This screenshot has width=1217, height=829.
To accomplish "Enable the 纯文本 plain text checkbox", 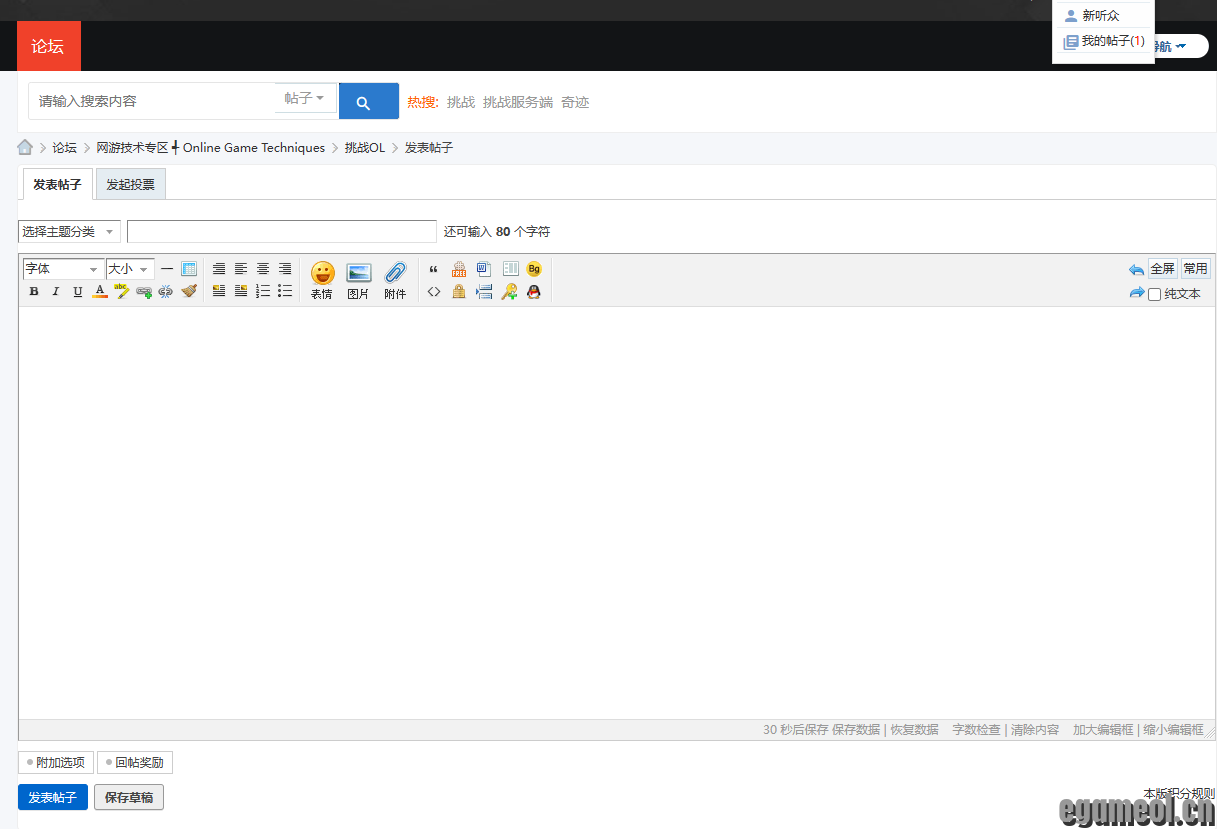I will tap(1154, 294).
